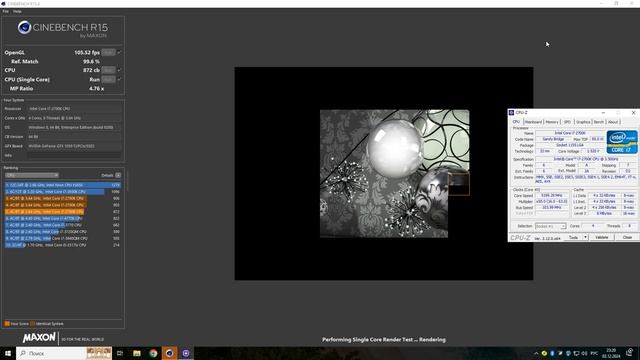Open the Task View taskbar icon

[120, 353]
